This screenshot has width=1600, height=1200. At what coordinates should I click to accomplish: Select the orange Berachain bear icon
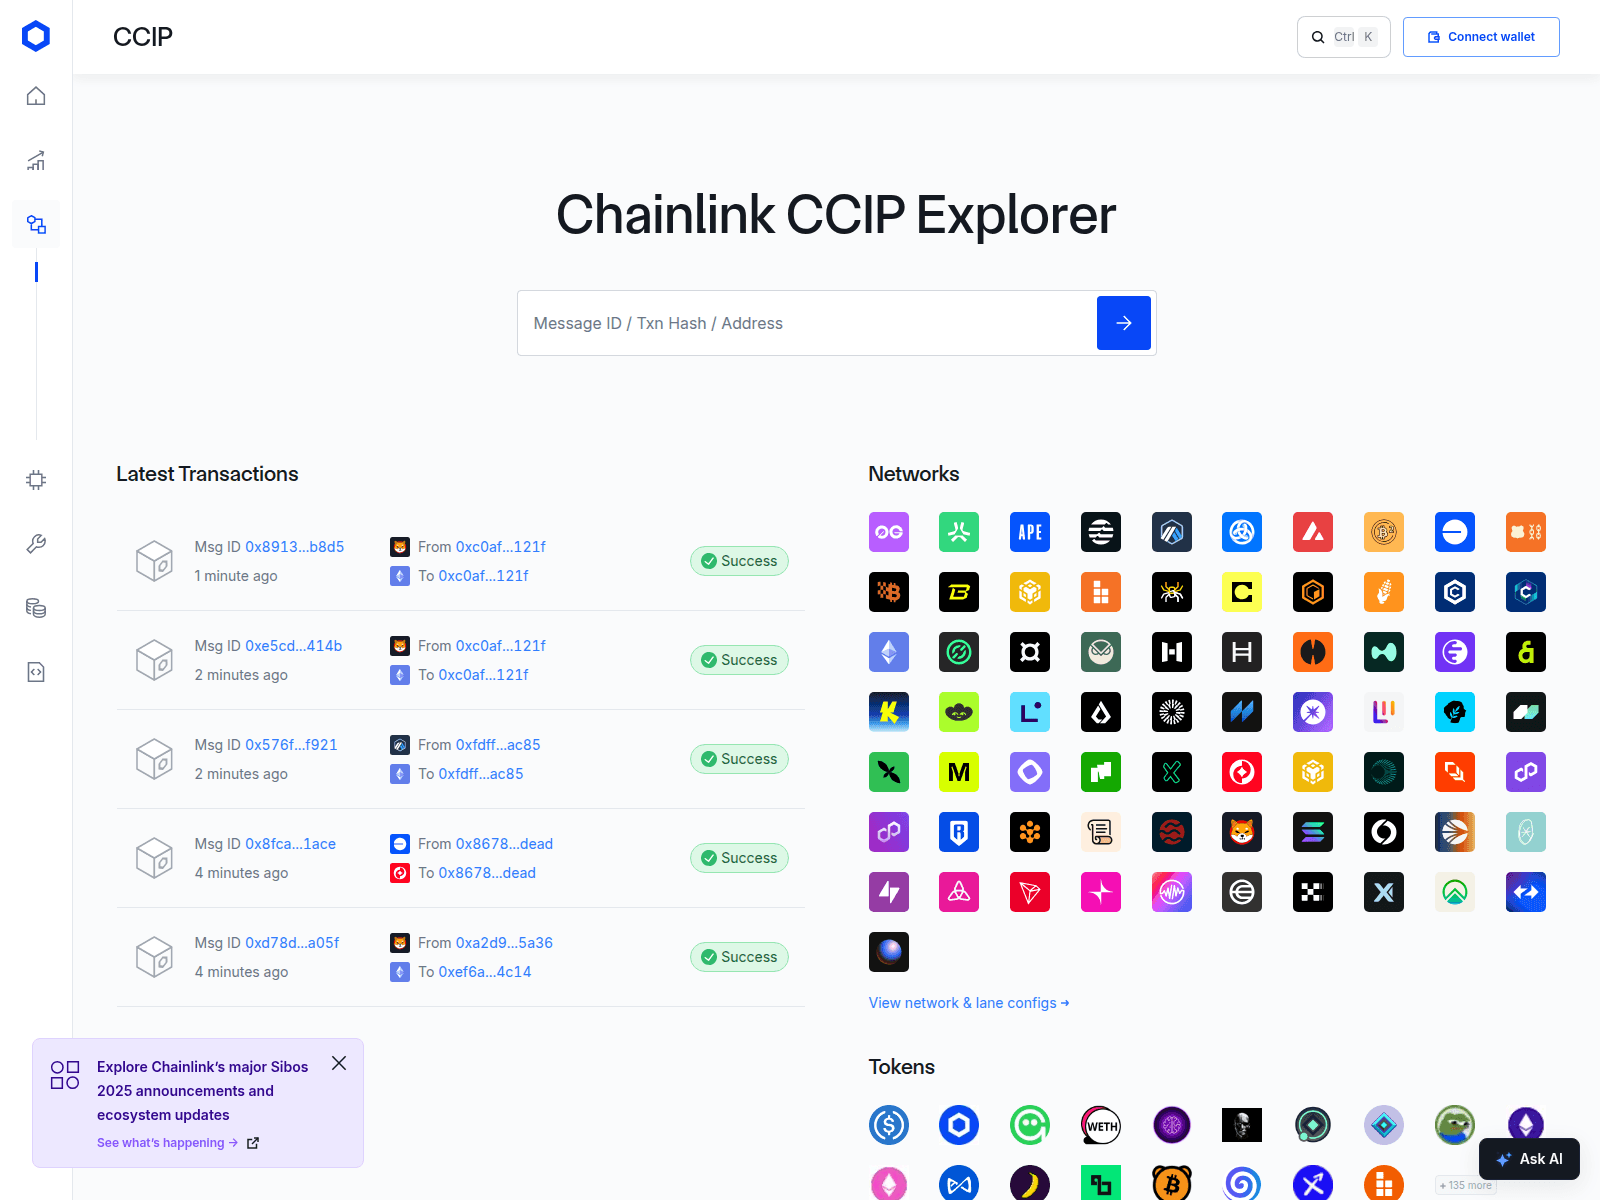[1526, 532]
